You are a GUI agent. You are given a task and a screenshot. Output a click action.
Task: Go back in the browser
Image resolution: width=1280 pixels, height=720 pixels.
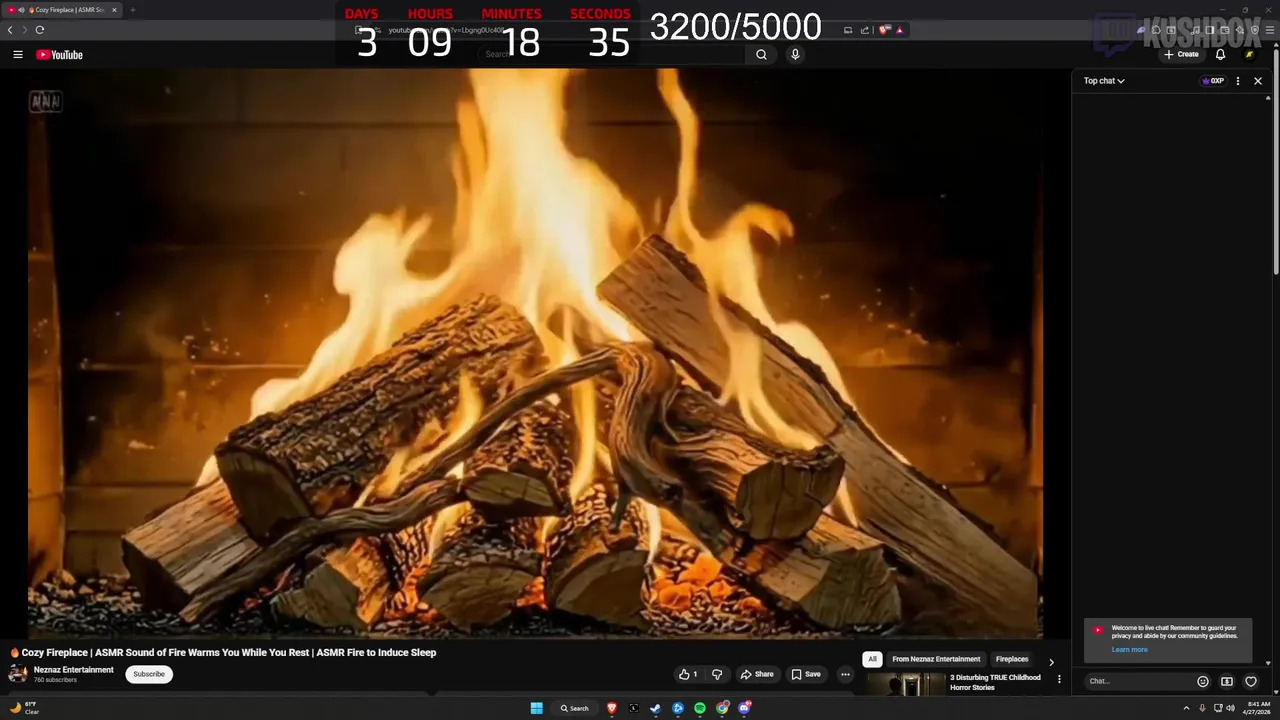pos(10,30)
